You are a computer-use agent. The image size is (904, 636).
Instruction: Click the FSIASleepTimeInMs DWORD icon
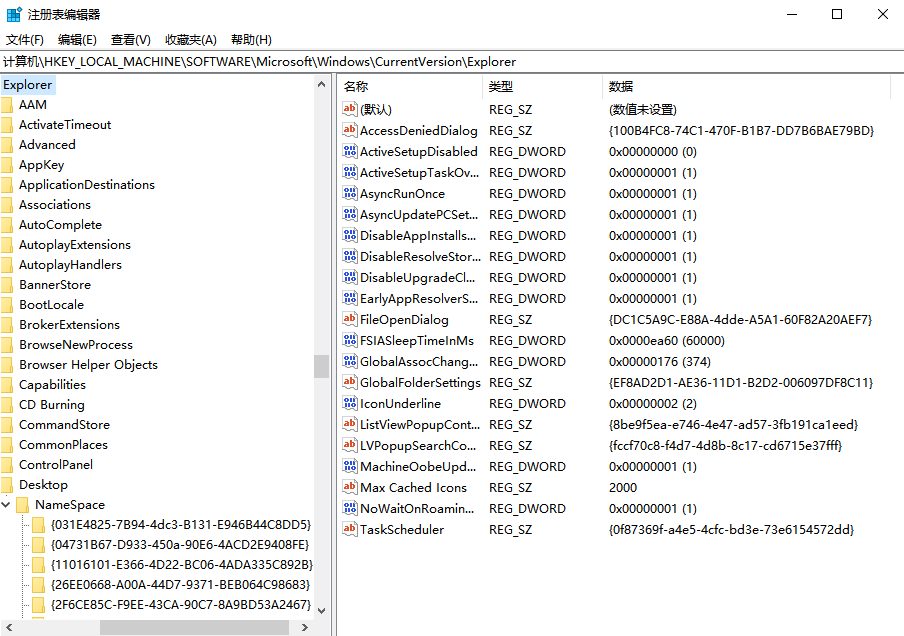point(349,340)
